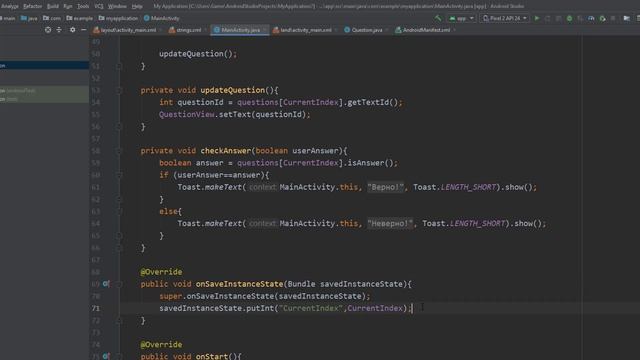This screenshot has height=360, width=640.
Task: Select the com breadcrumb folder
Action: click(52, 18)
